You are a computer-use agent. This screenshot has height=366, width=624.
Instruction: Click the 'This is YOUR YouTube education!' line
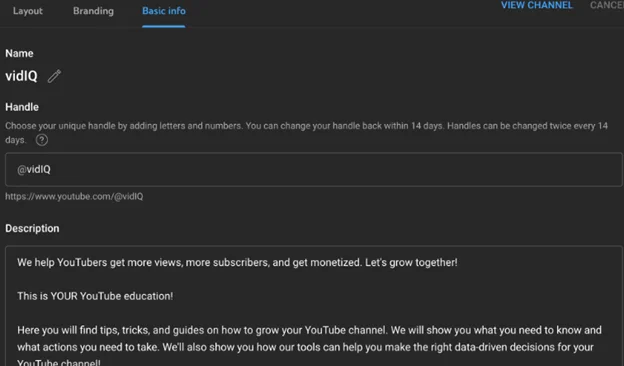[x=95, y=296]
